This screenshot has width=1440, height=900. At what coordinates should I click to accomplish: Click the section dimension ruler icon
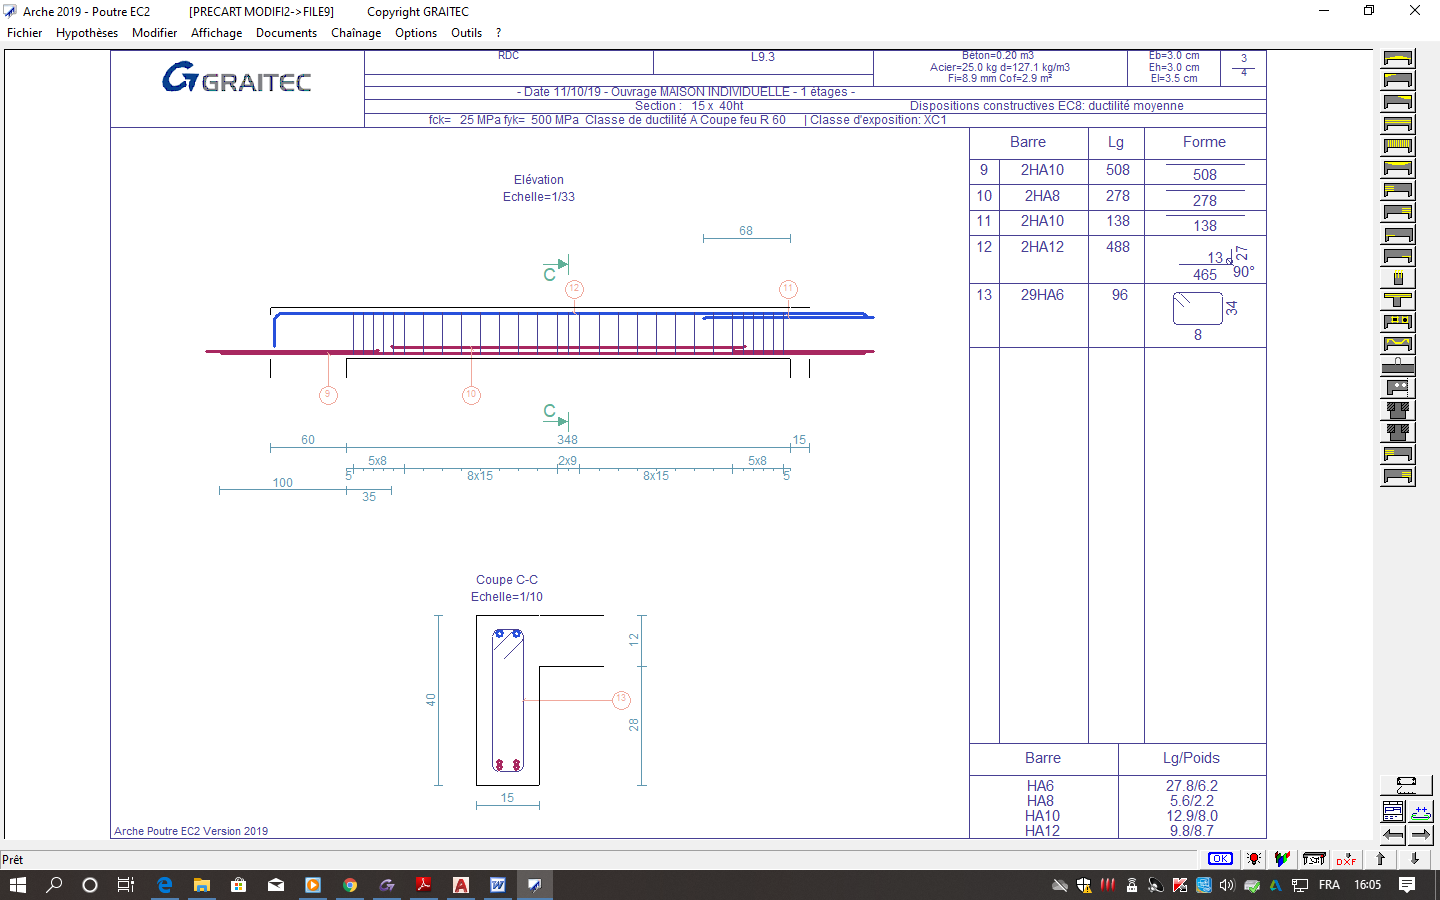(1406, 785)
